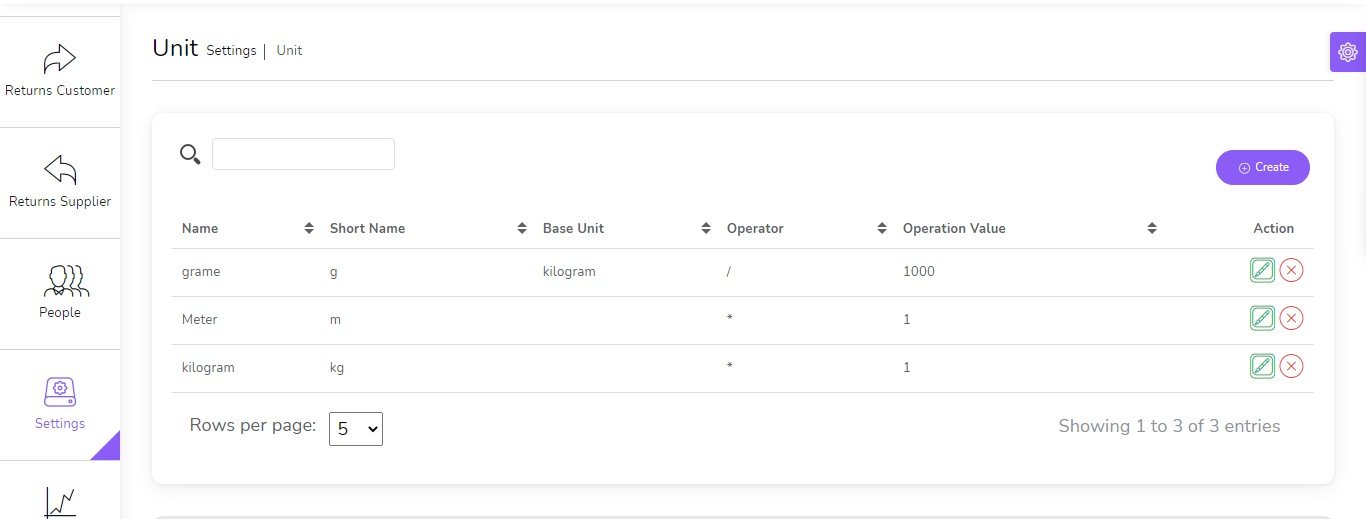Sort by Short Name column arrows
This screenshot has width=1366, height=519.
click(522, 228)
